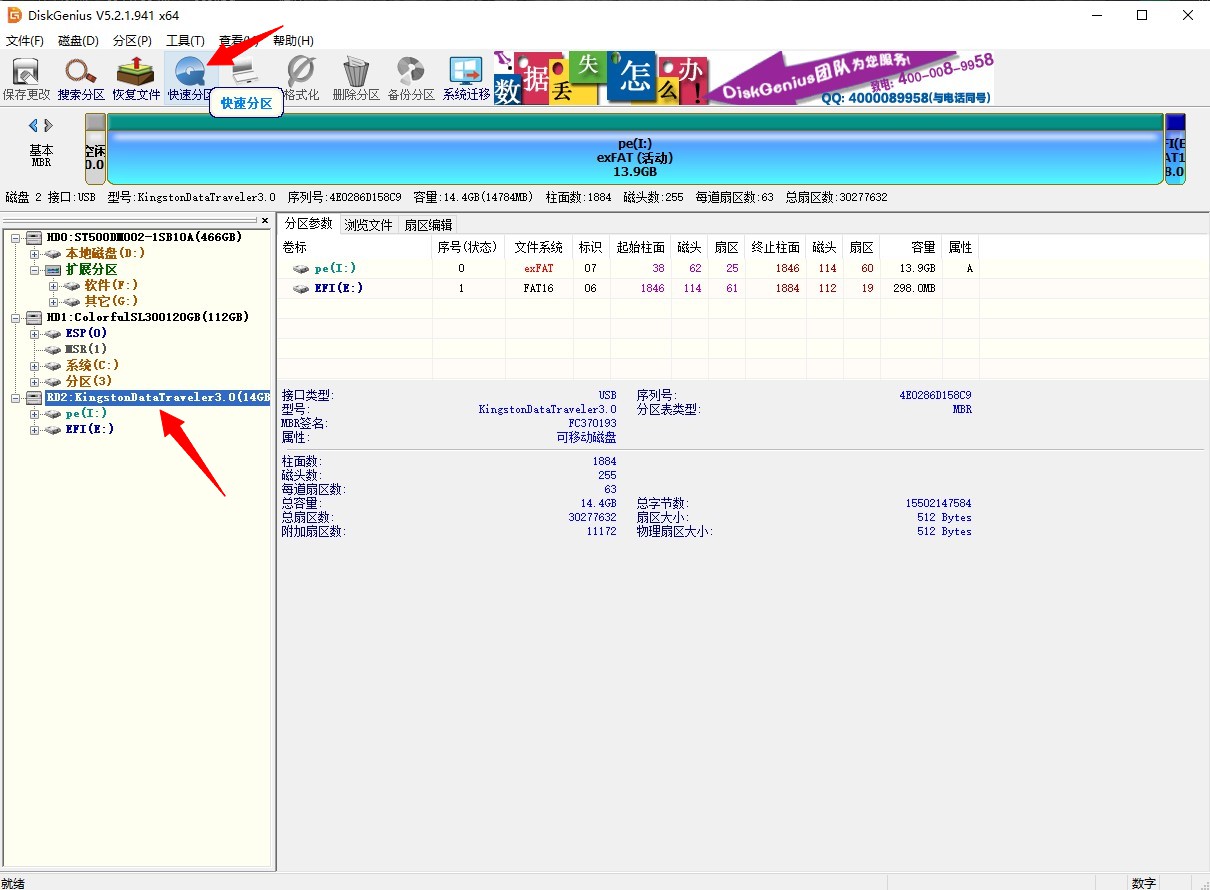Image resolution: width=1210 pixels, height=890 pixels.
Task: Select the EFI(E:) row in partition table
Action: pyautogui.click(x=340, y=288)
